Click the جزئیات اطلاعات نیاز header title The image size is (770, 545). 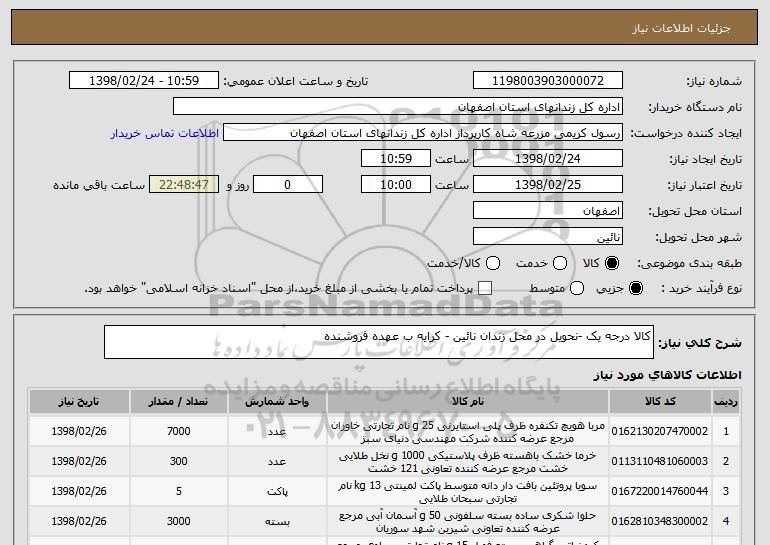[681, 28]
